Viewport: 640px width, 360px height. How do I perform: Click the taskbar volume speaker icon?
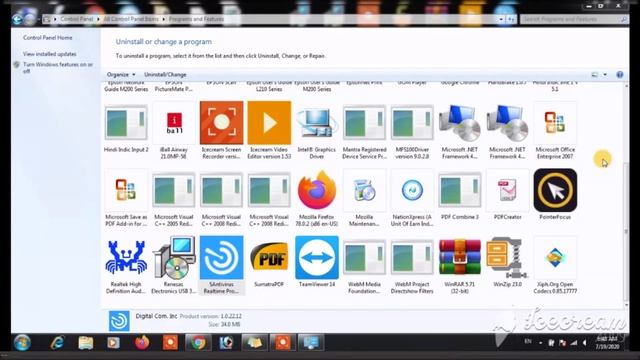(584, 343)
